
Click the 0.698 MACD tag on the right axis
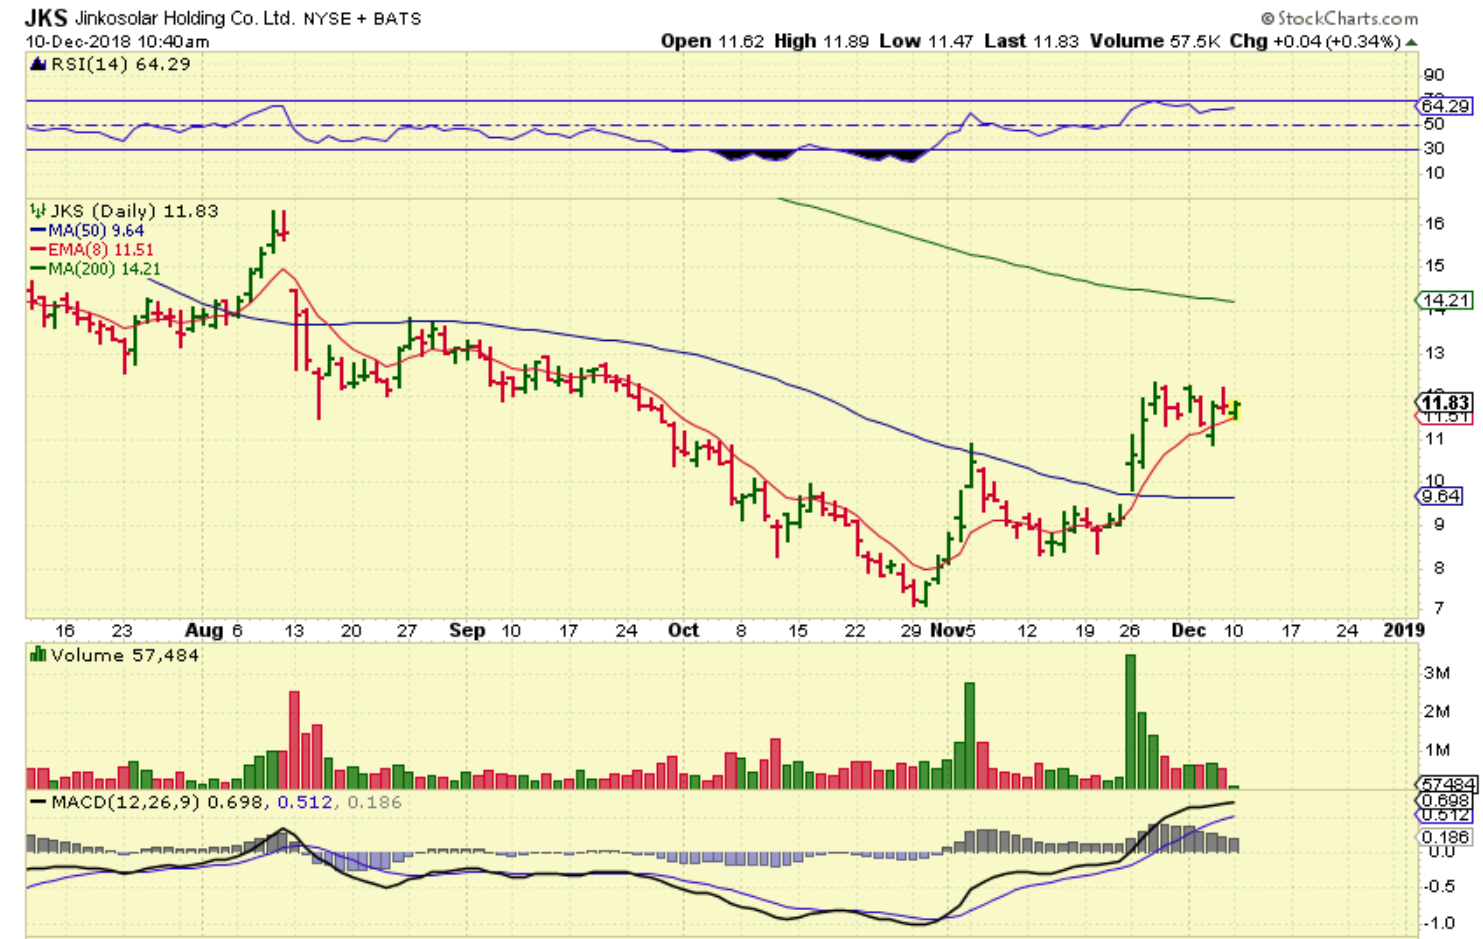(x=1445, y=801)
